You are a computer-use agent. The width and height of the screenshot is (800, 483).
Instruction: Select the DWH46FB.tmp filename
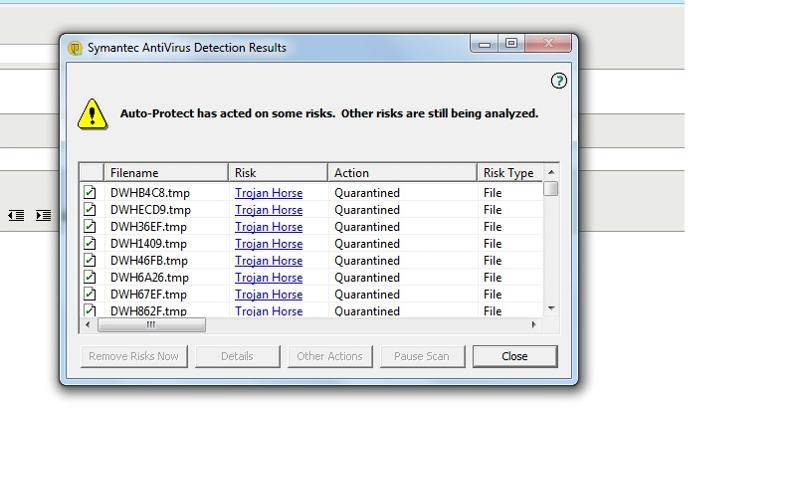tap(149, 261)
